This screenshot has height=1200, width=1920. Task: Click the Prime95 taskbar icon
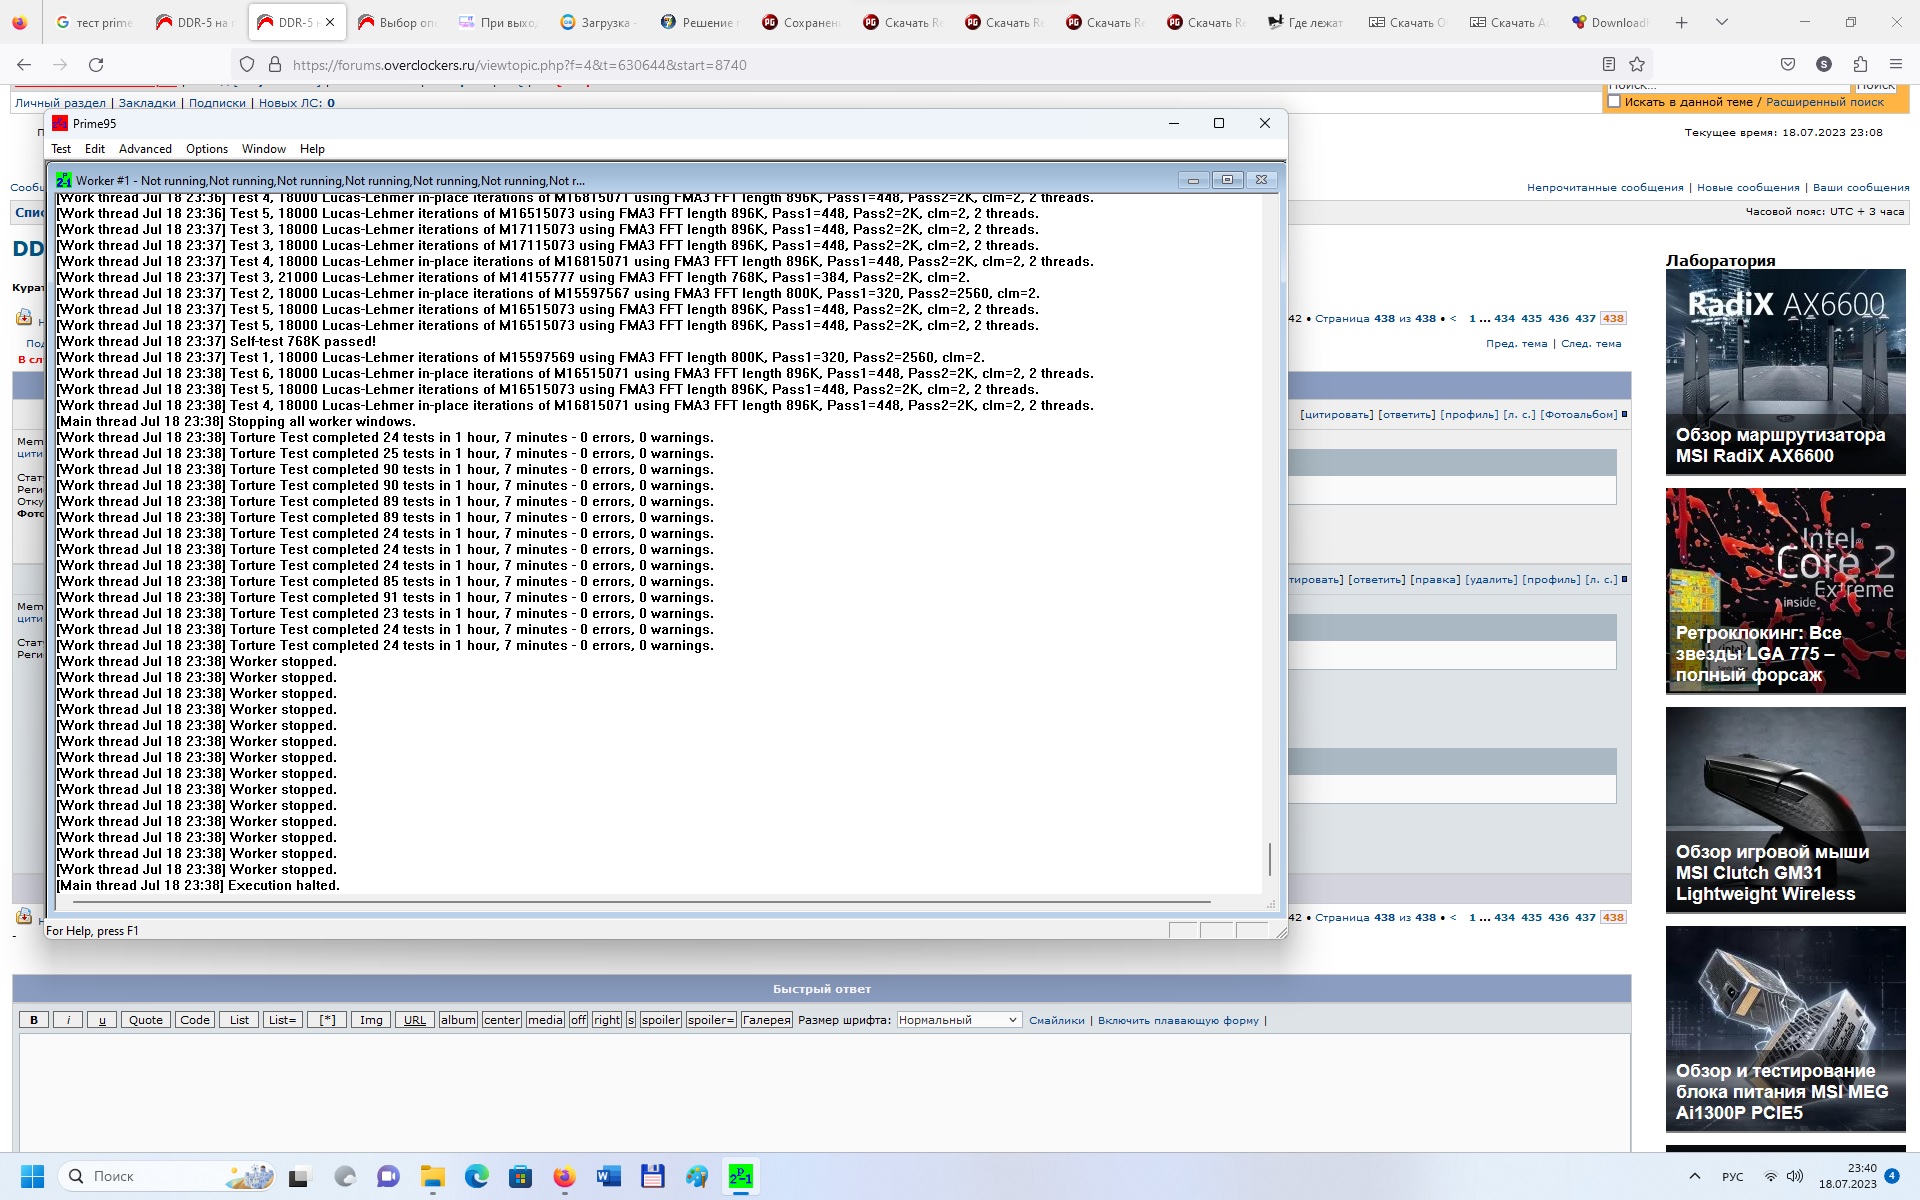[x=740, y=1176]
